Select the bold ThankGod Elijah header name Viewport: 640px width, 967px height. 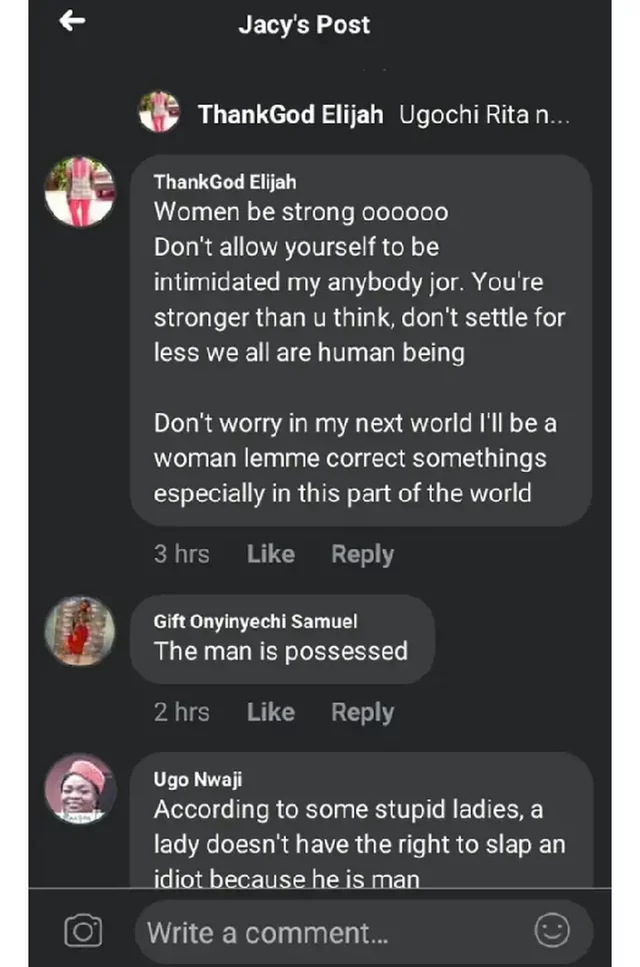(290, 115)
